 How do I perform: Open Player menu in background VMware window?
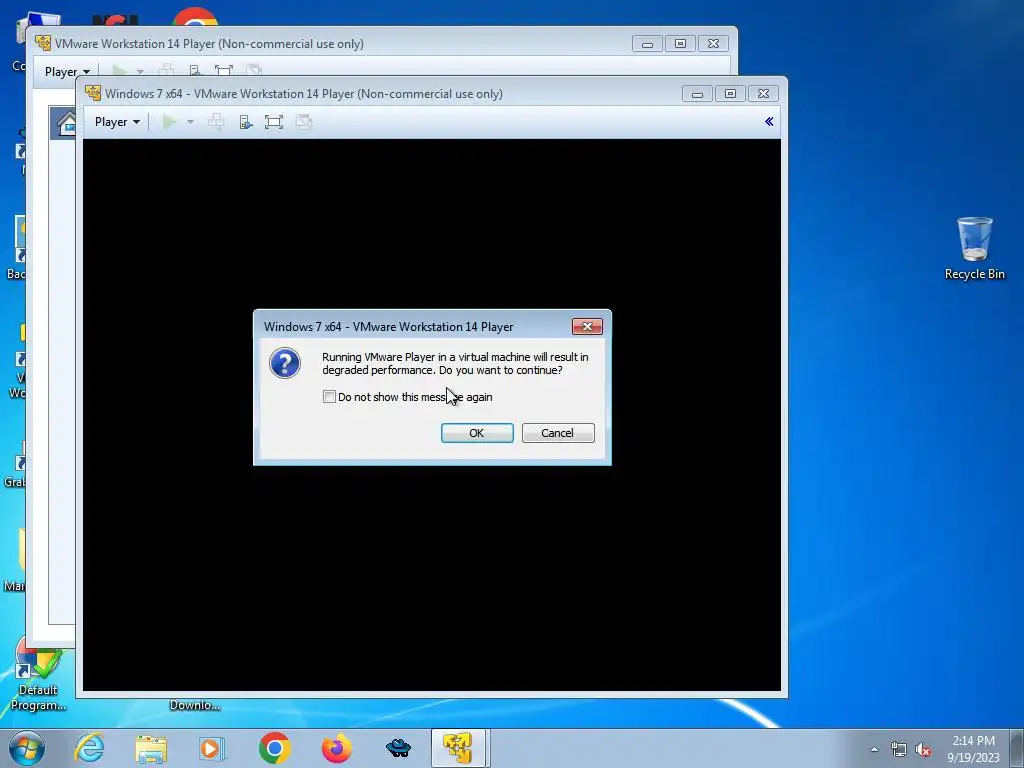point(67,72)
